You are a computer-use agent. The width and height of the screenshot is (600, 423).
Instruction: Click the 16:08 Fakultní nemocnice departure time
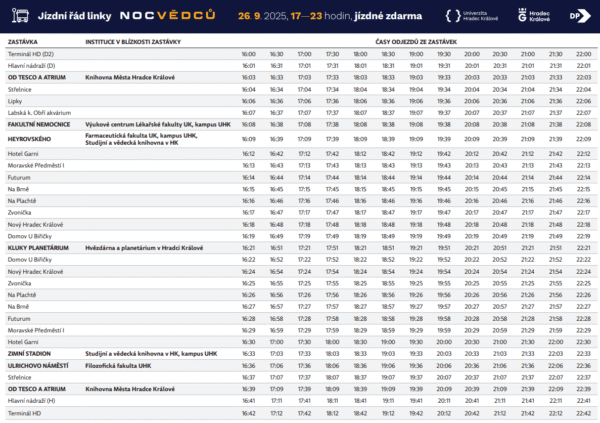(249, 124)
